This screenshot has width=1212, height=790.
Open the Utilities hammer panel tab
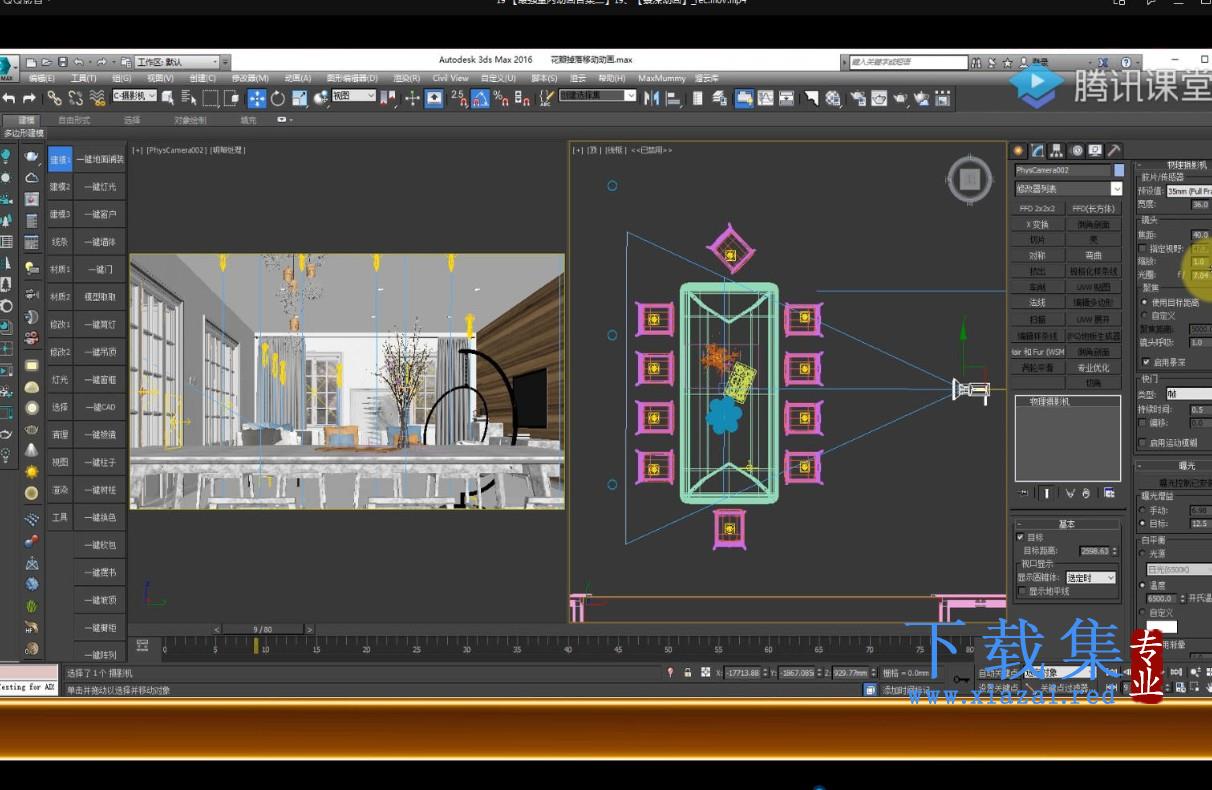click(x=1114, y=151)
